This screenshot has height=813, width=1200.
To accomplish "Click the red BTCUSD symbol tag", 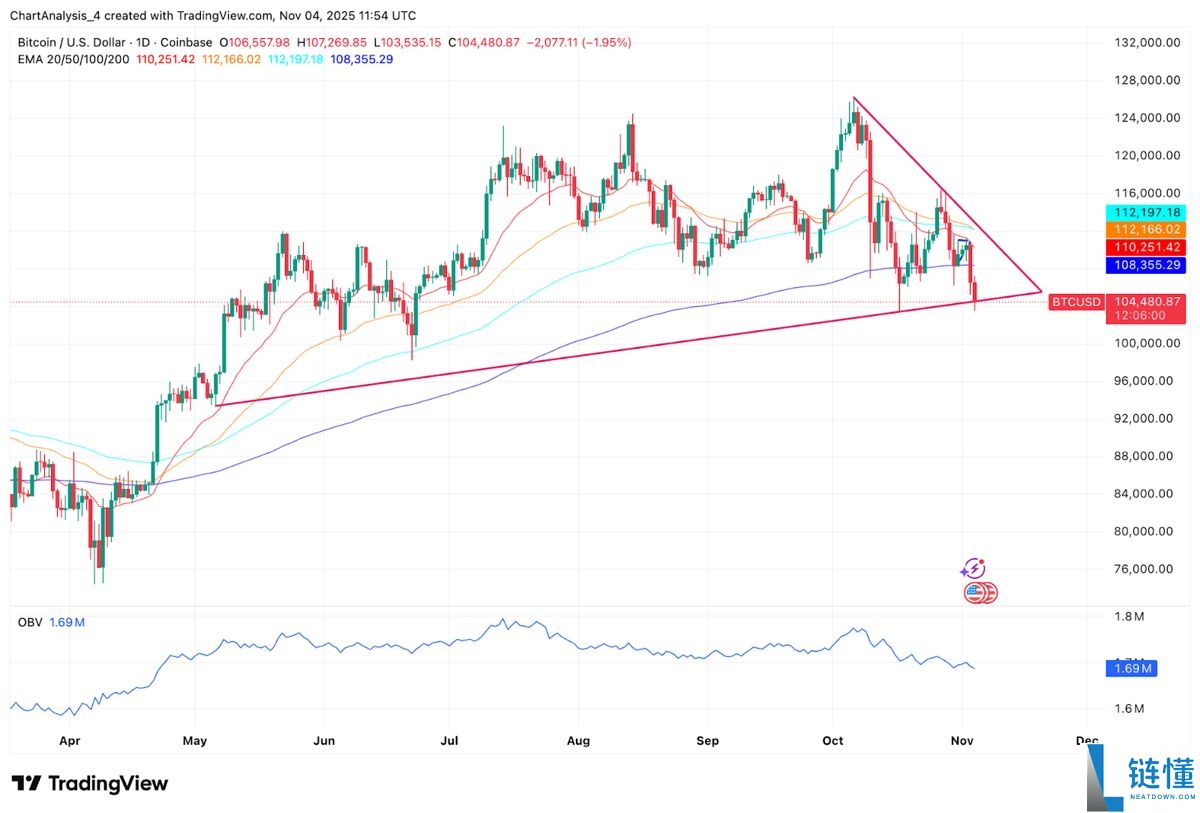I will 1075,302.
